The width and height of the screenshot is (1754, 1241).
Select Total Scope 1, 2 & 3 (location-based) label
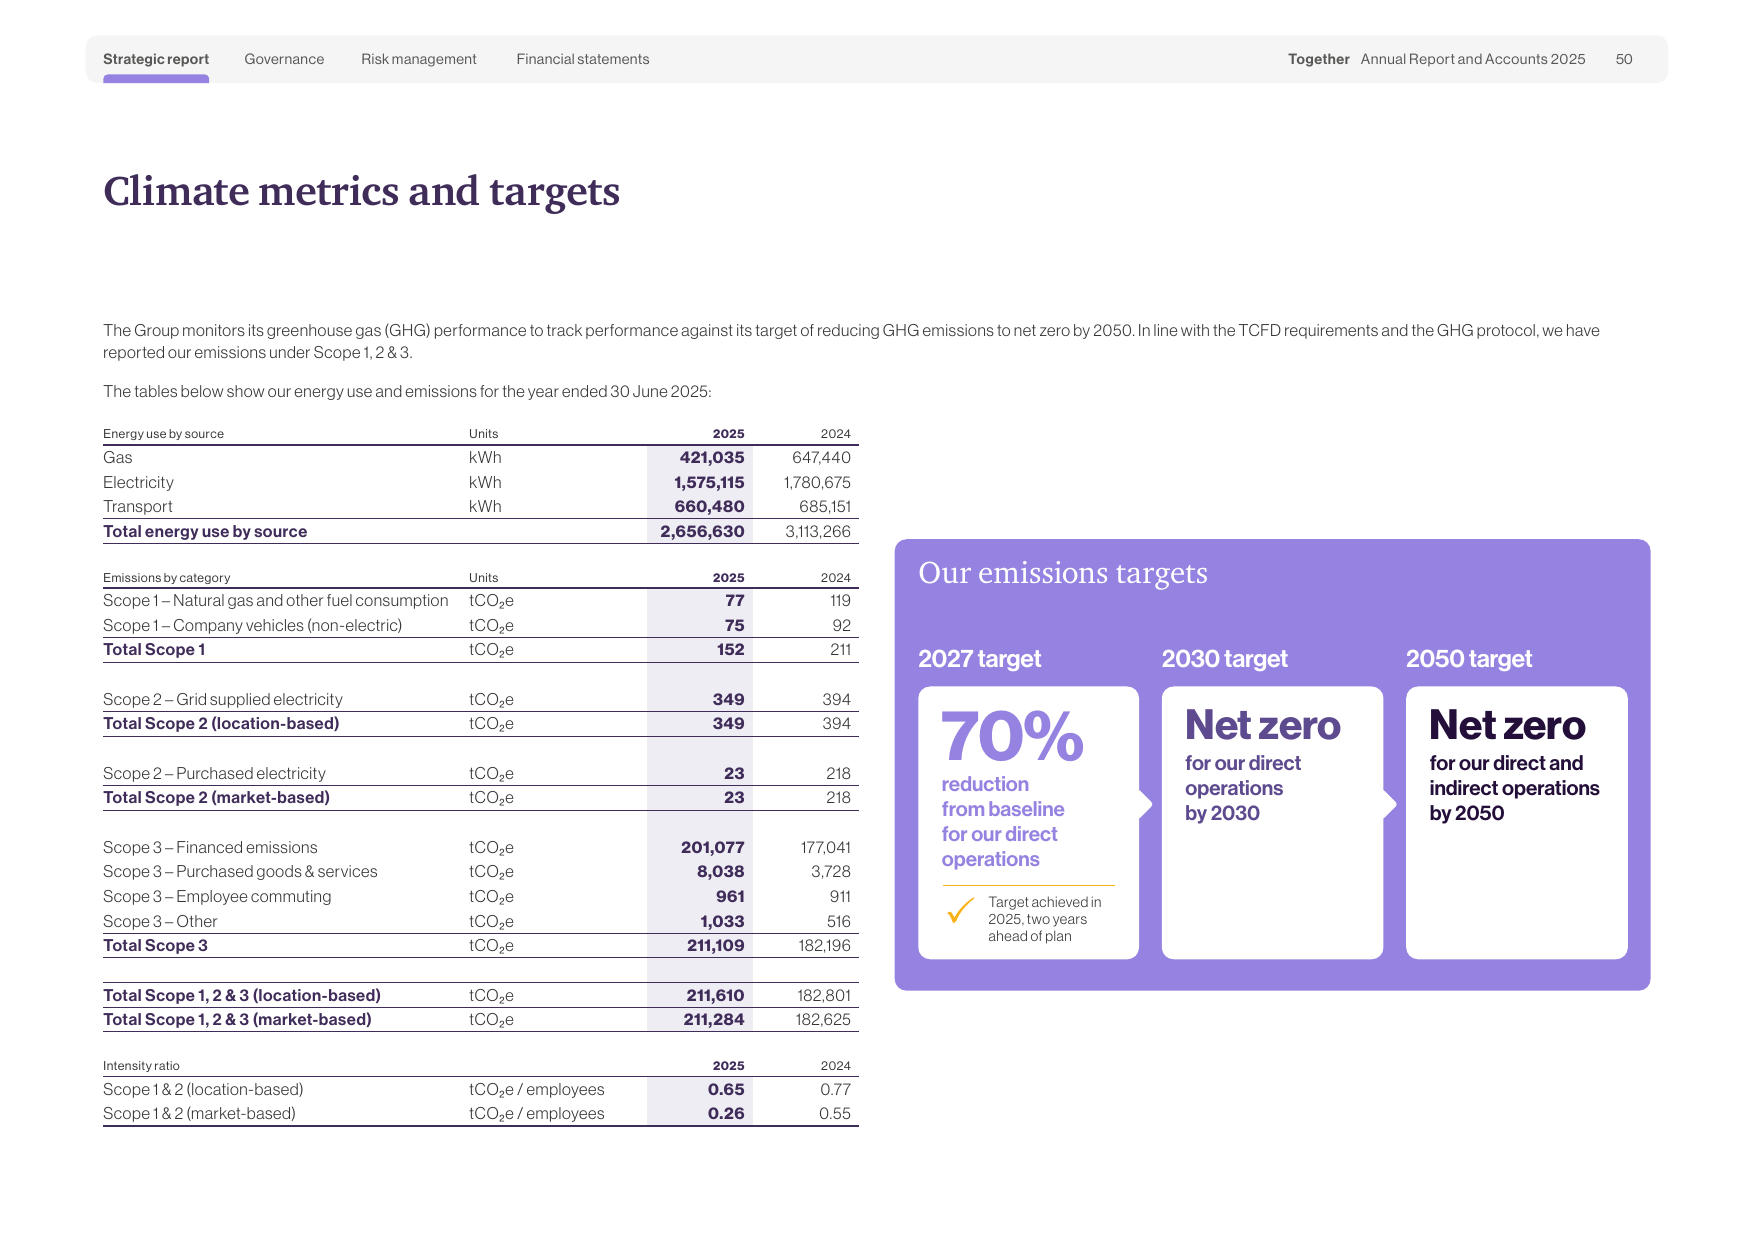[x=242, y=996]
